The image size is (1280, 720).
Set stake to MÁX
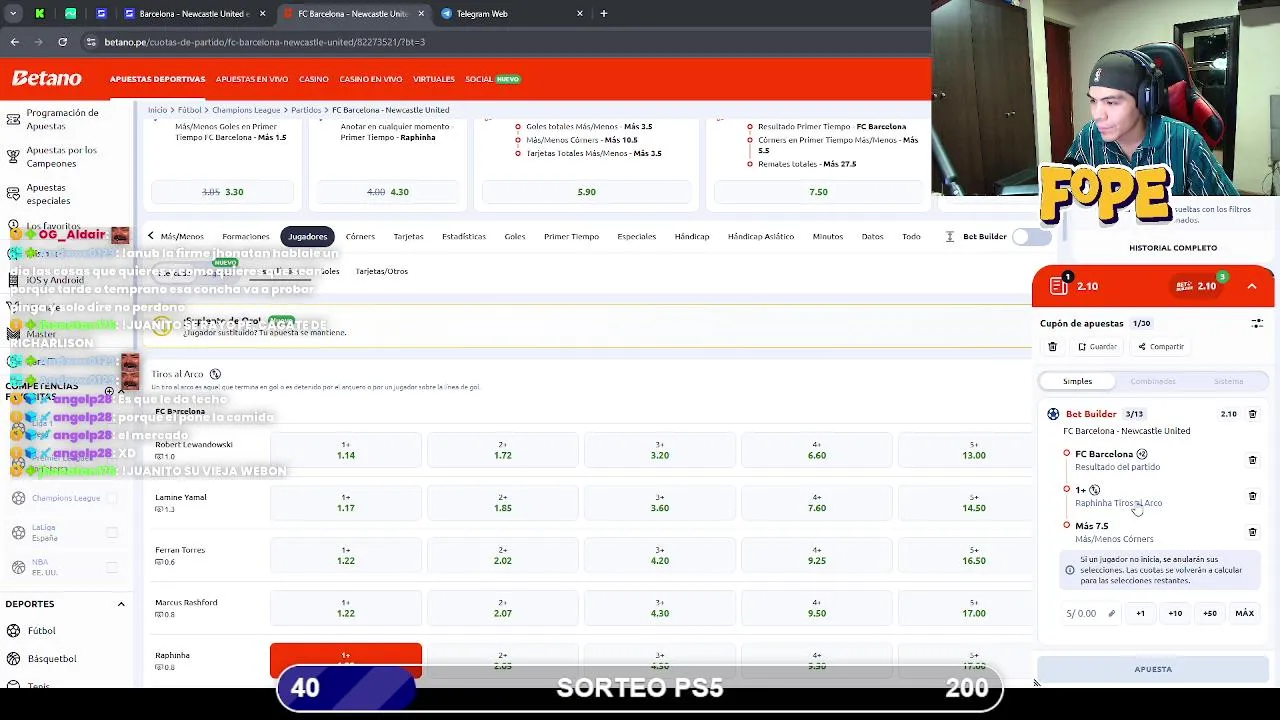point(1244,613)
